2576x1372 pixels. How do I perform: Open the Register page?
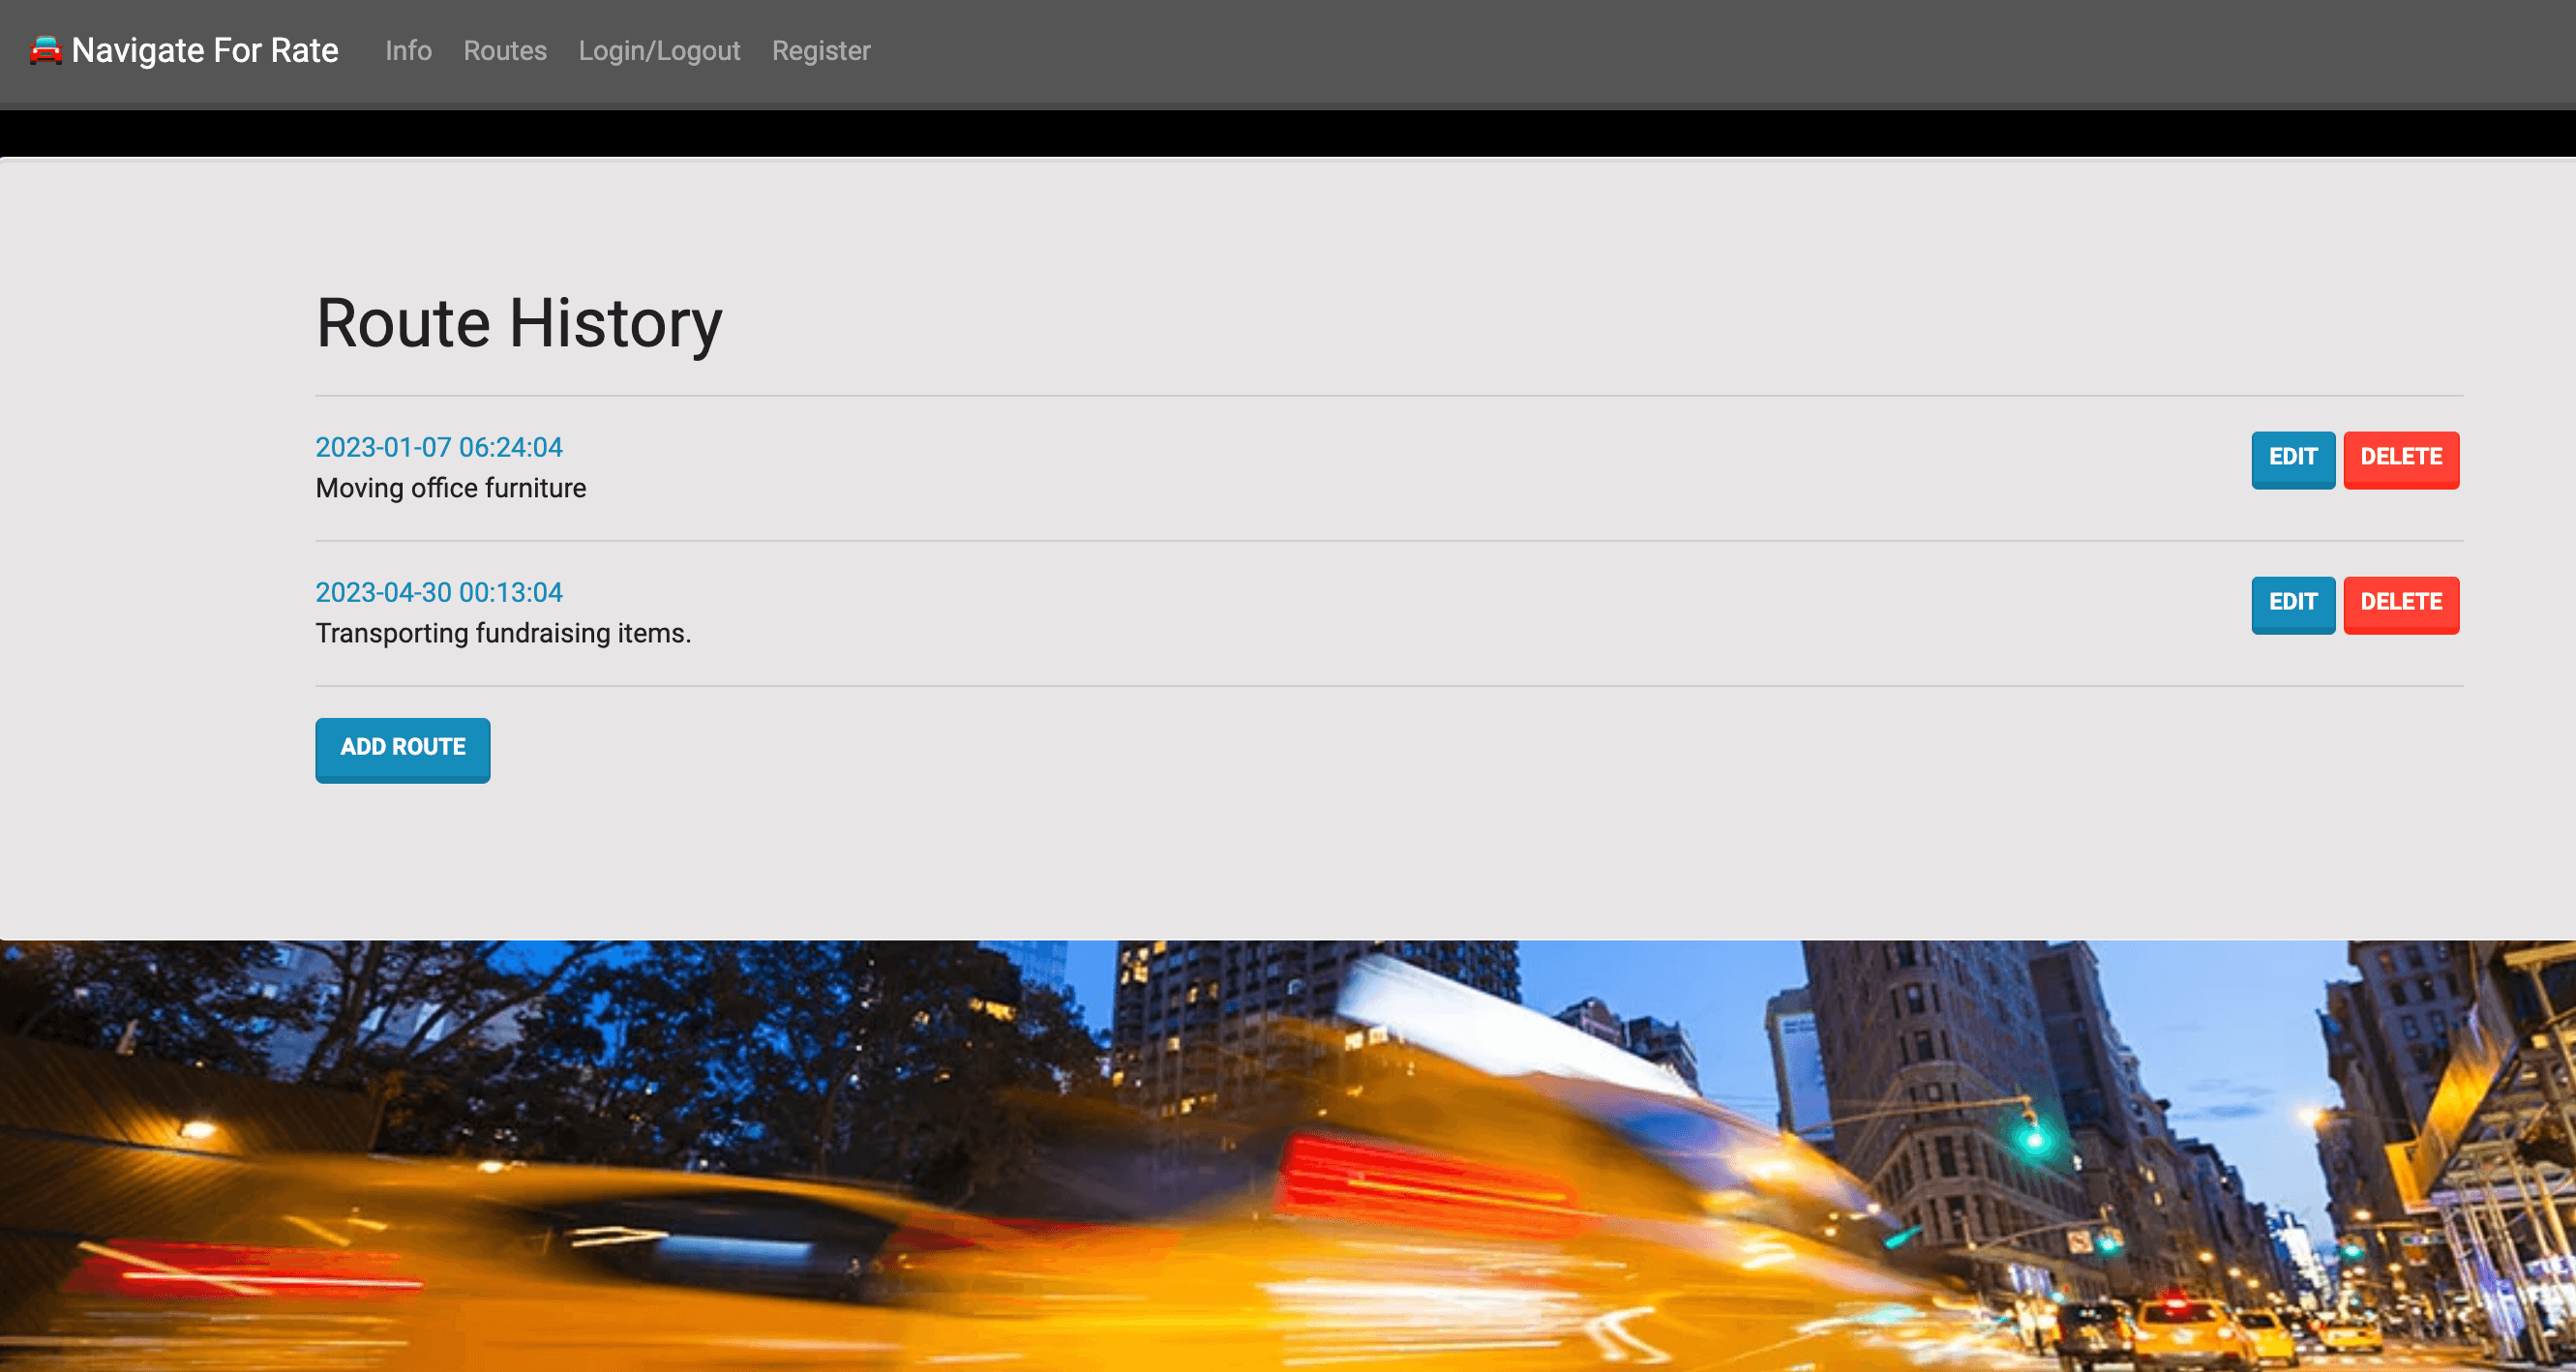821,51
